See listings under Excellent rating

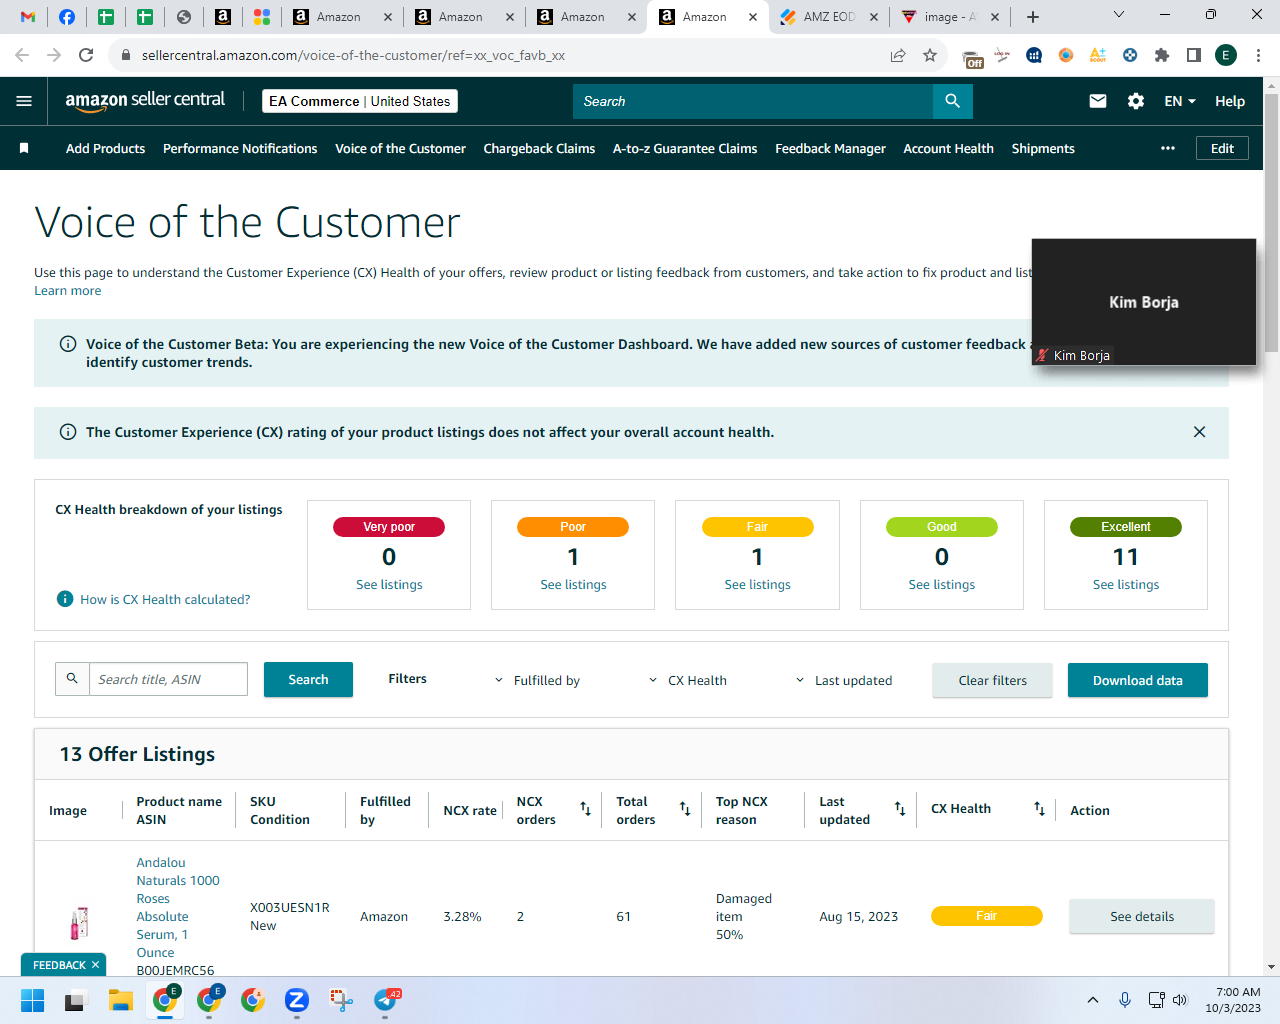(1126, 585)
